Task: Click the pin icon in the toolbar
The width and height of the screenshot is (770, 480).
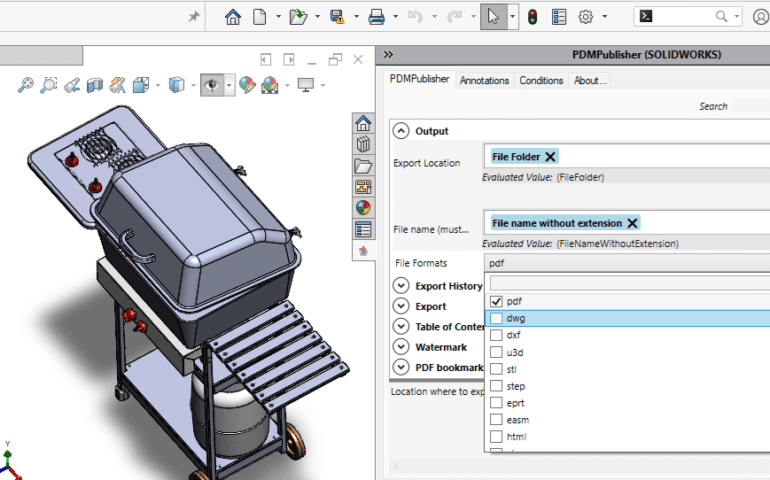Action: tap(194, 17)
